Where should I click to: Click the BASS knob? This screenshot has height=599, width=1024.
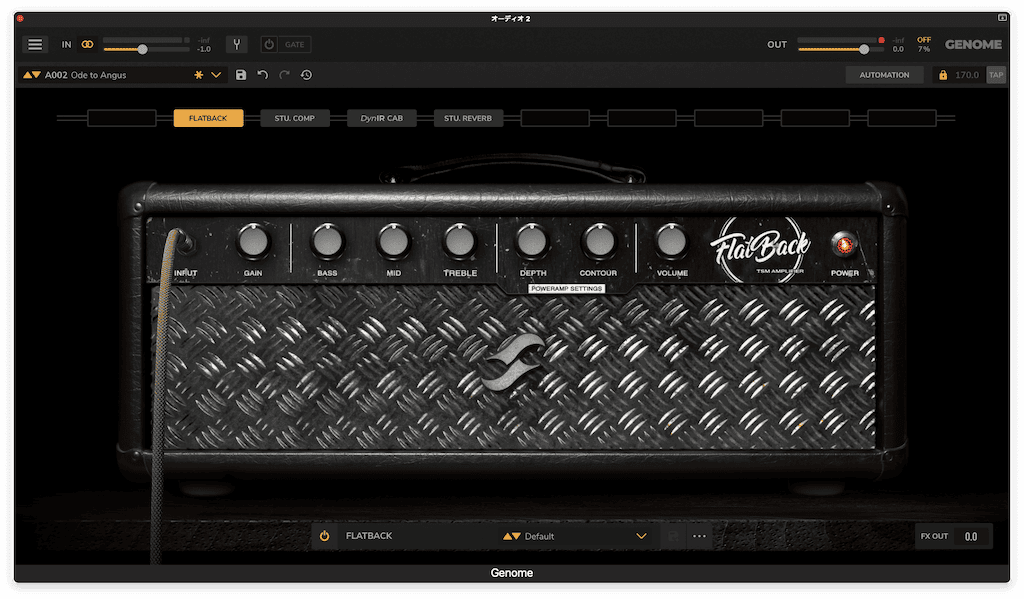[327, 242]
